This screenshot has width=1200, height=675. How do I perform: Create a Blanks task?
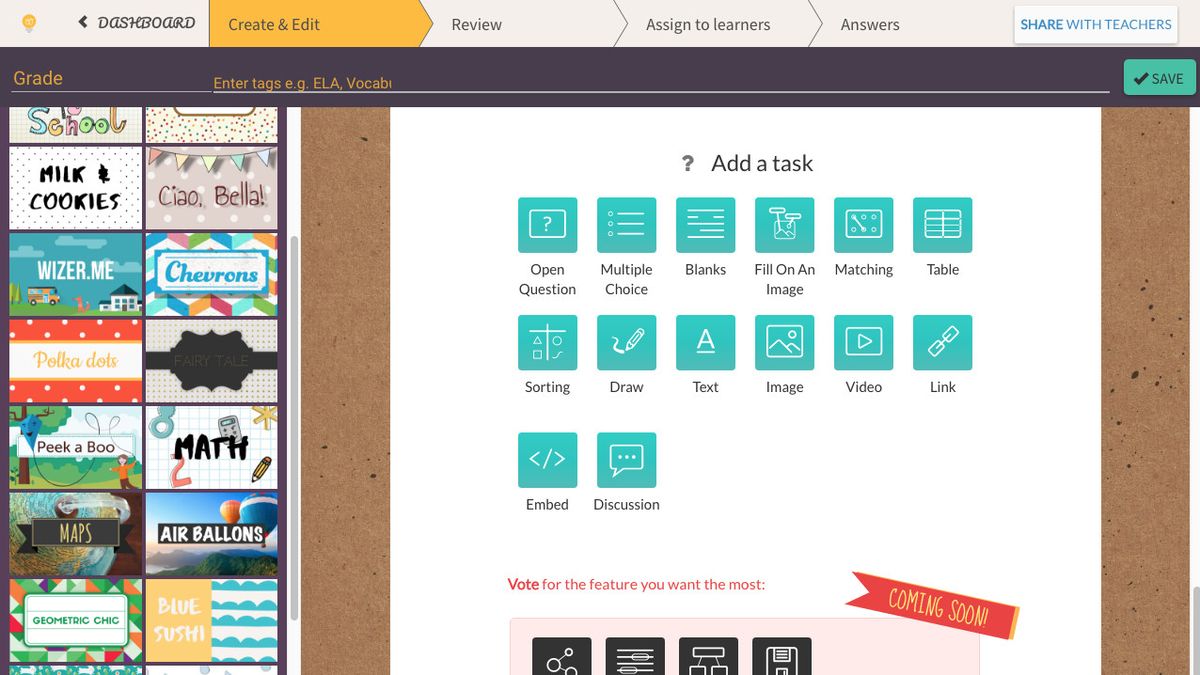coord(705,224)
